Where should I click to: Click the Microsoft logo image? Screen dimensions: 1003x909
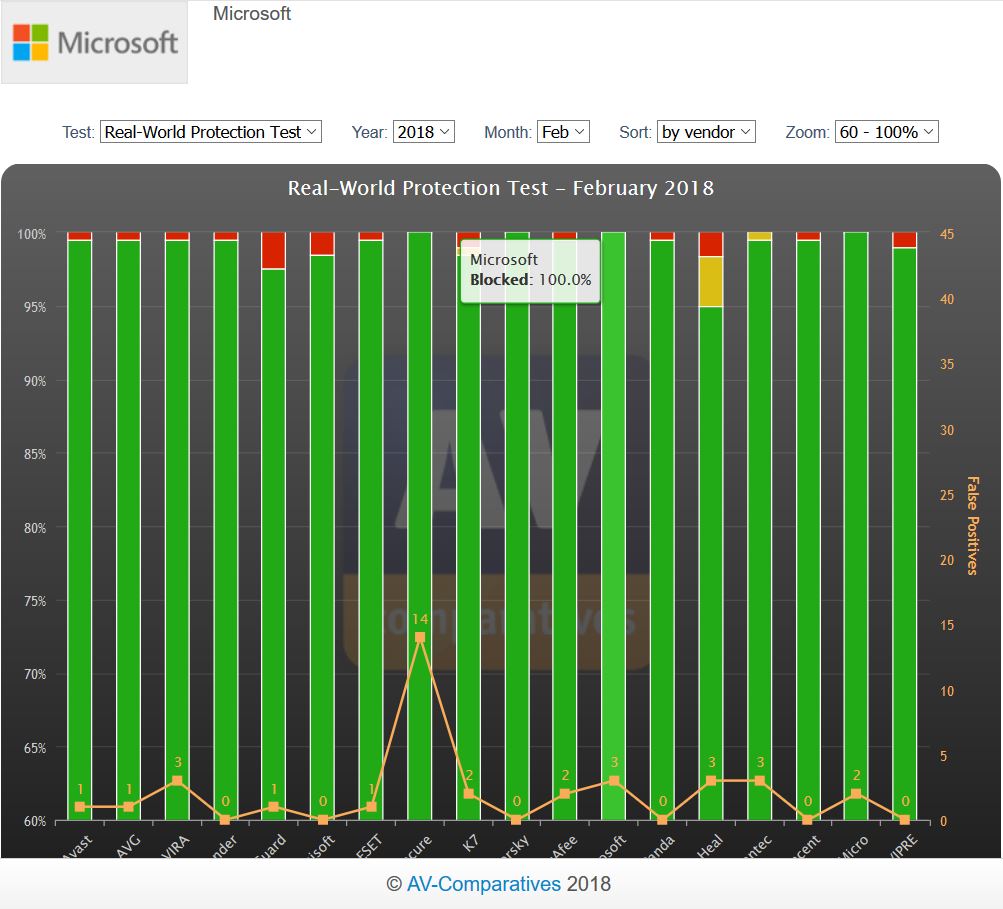[94, 42]
